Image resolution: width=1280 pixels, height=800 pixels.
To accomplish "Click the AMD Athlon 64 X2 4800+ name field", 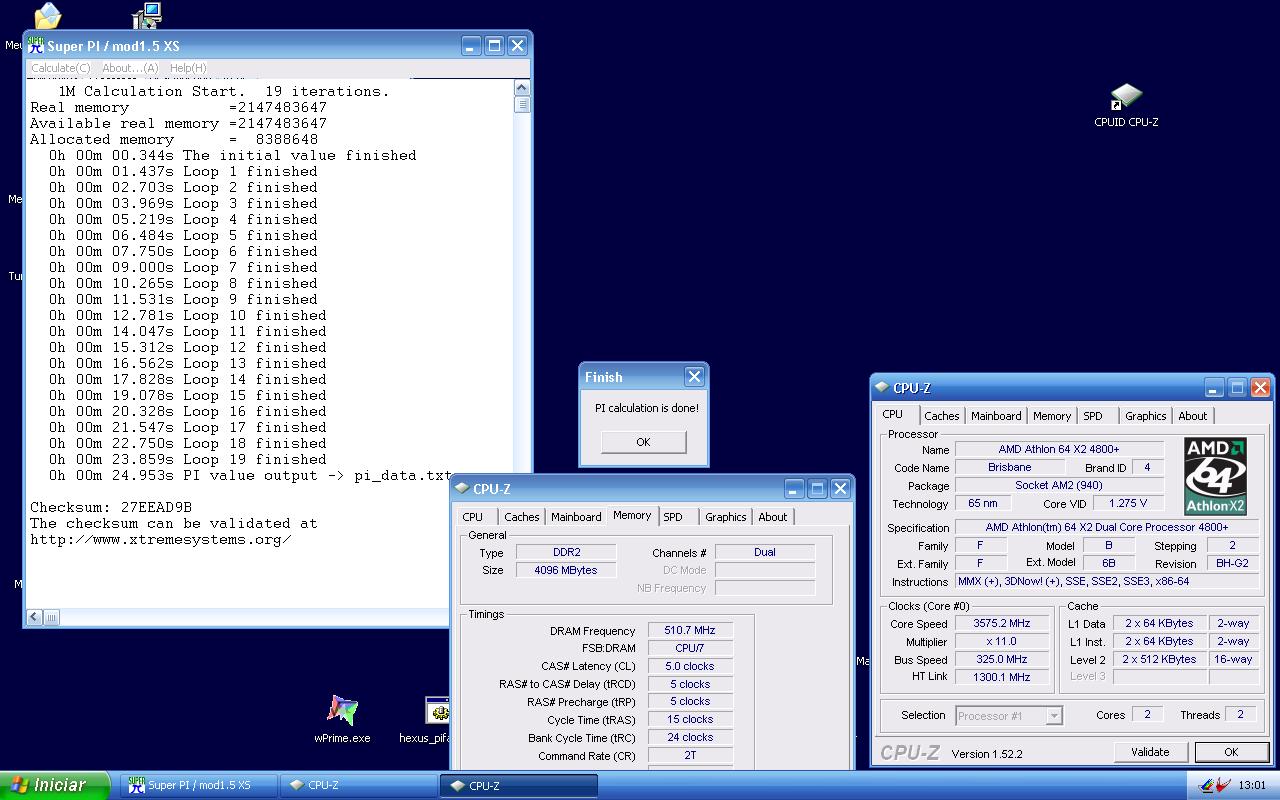I will click(1059, 449).
